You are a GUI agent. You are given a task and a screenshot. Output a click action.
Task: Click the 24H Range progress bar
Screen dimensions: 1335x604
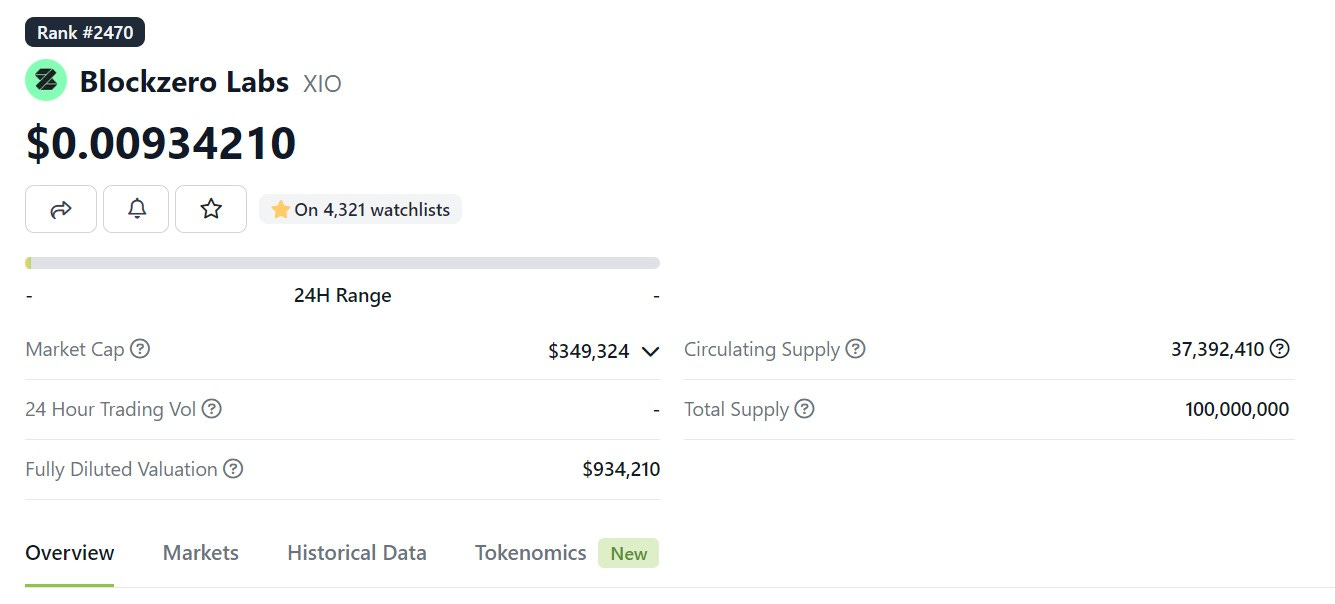[342, 263]
